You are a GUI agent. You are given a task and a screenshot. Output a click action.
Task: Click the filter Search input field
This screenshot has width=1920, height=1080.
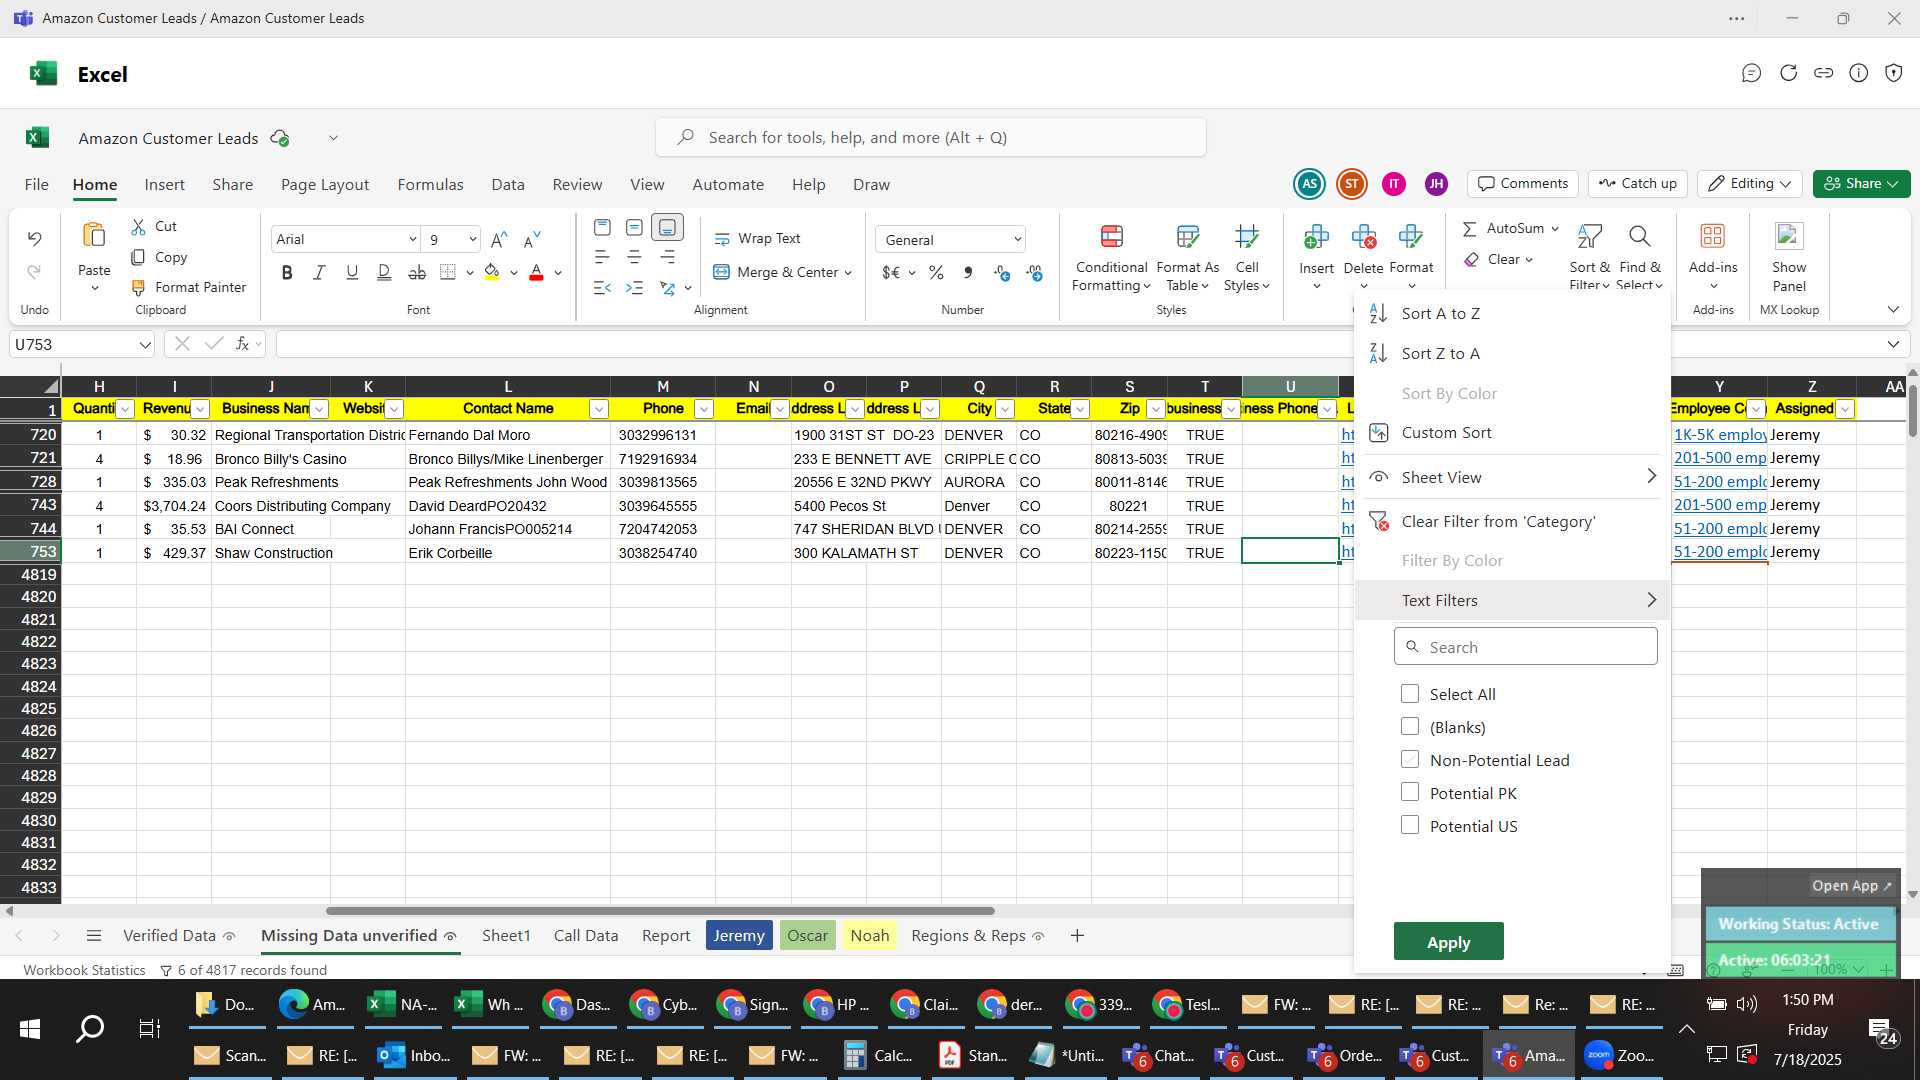pyautogui.click(x=1525, y=647)
